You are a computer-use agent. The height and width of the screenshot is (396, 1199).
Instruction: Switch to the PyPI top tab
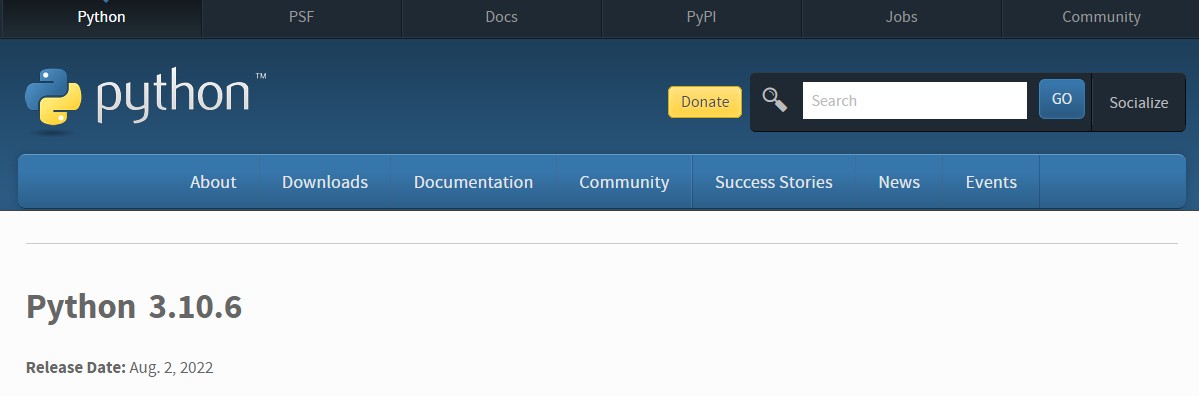[x=701, y=17]
